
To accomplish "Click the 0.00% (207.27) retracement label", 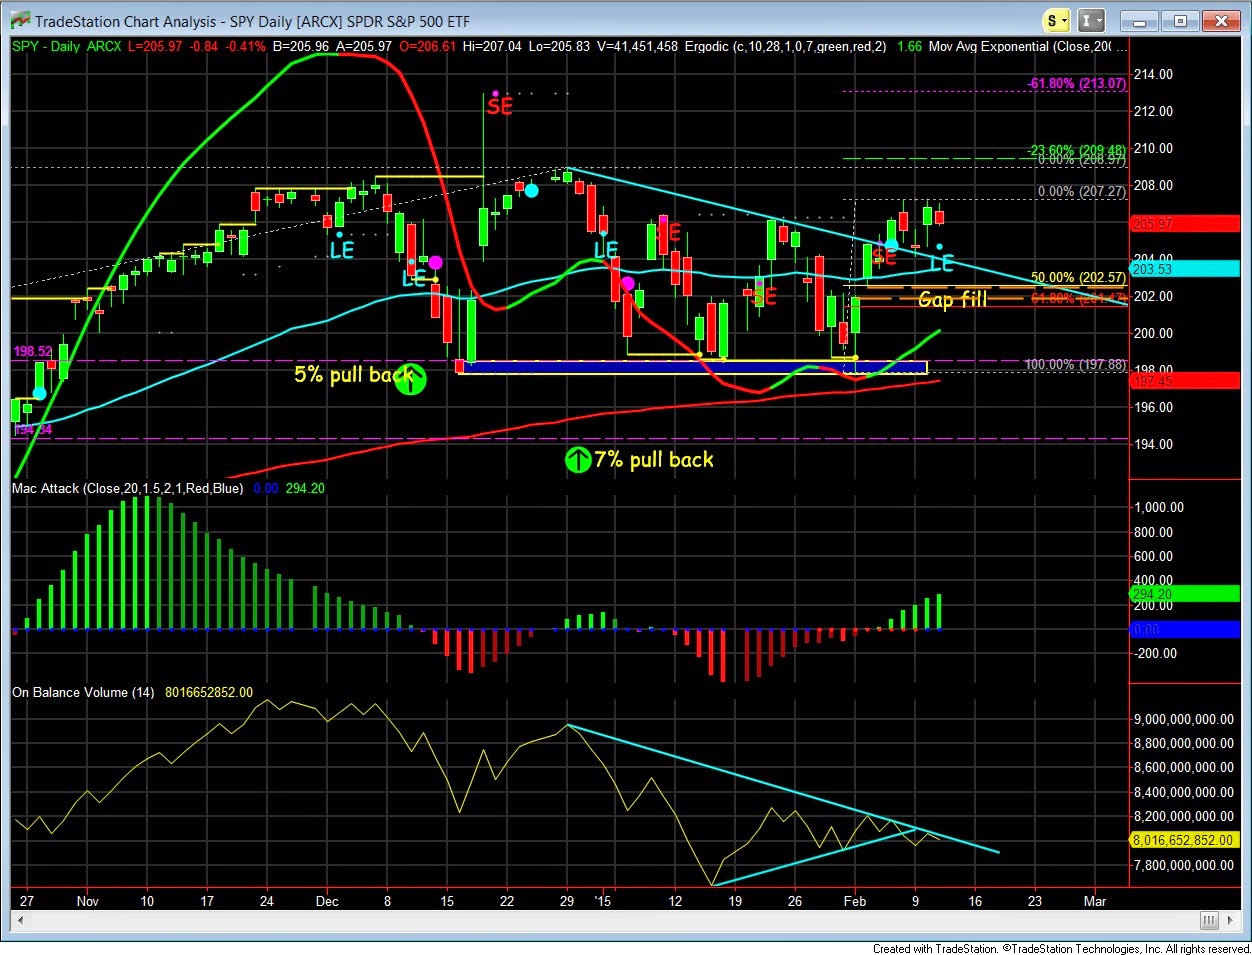I will [1082, 192].
